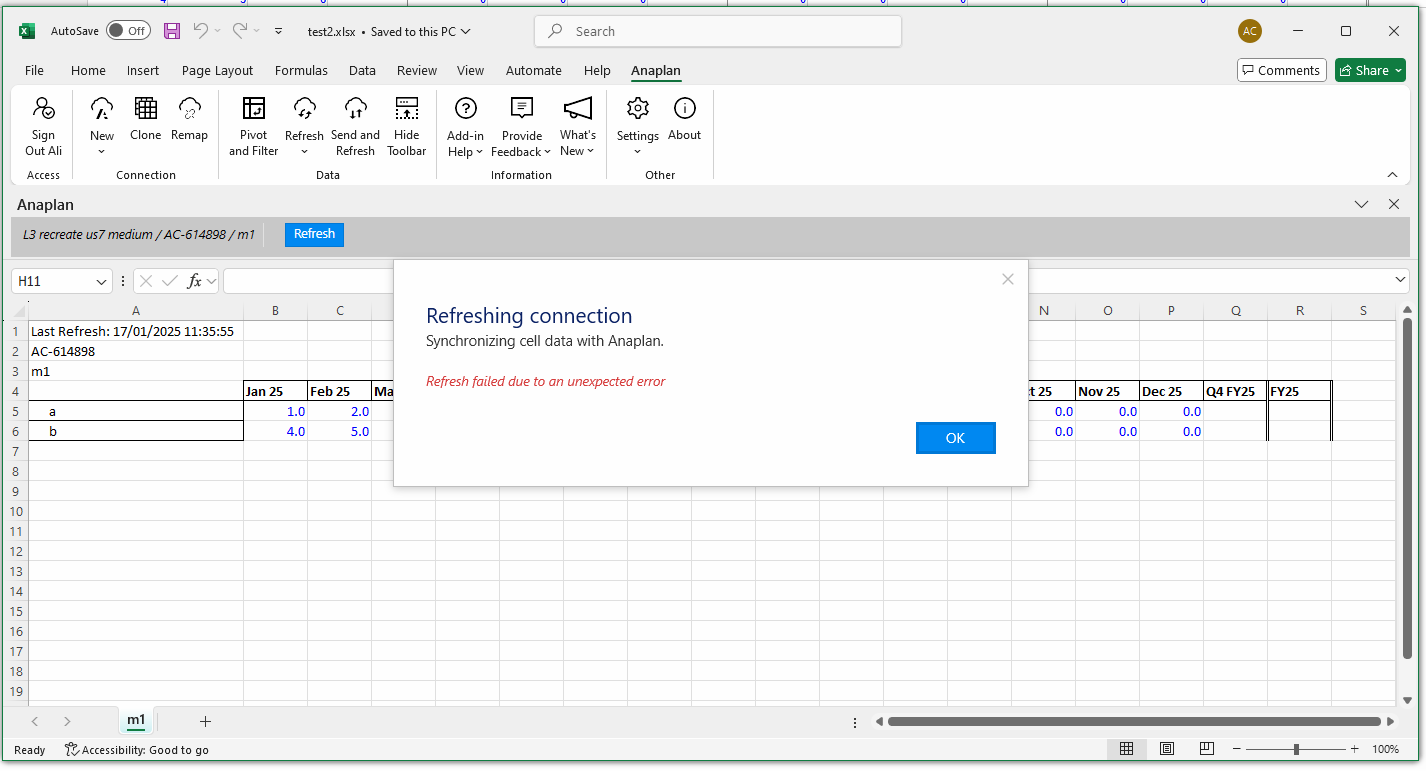Toggle the AutoSave switch

click(128, 31)
